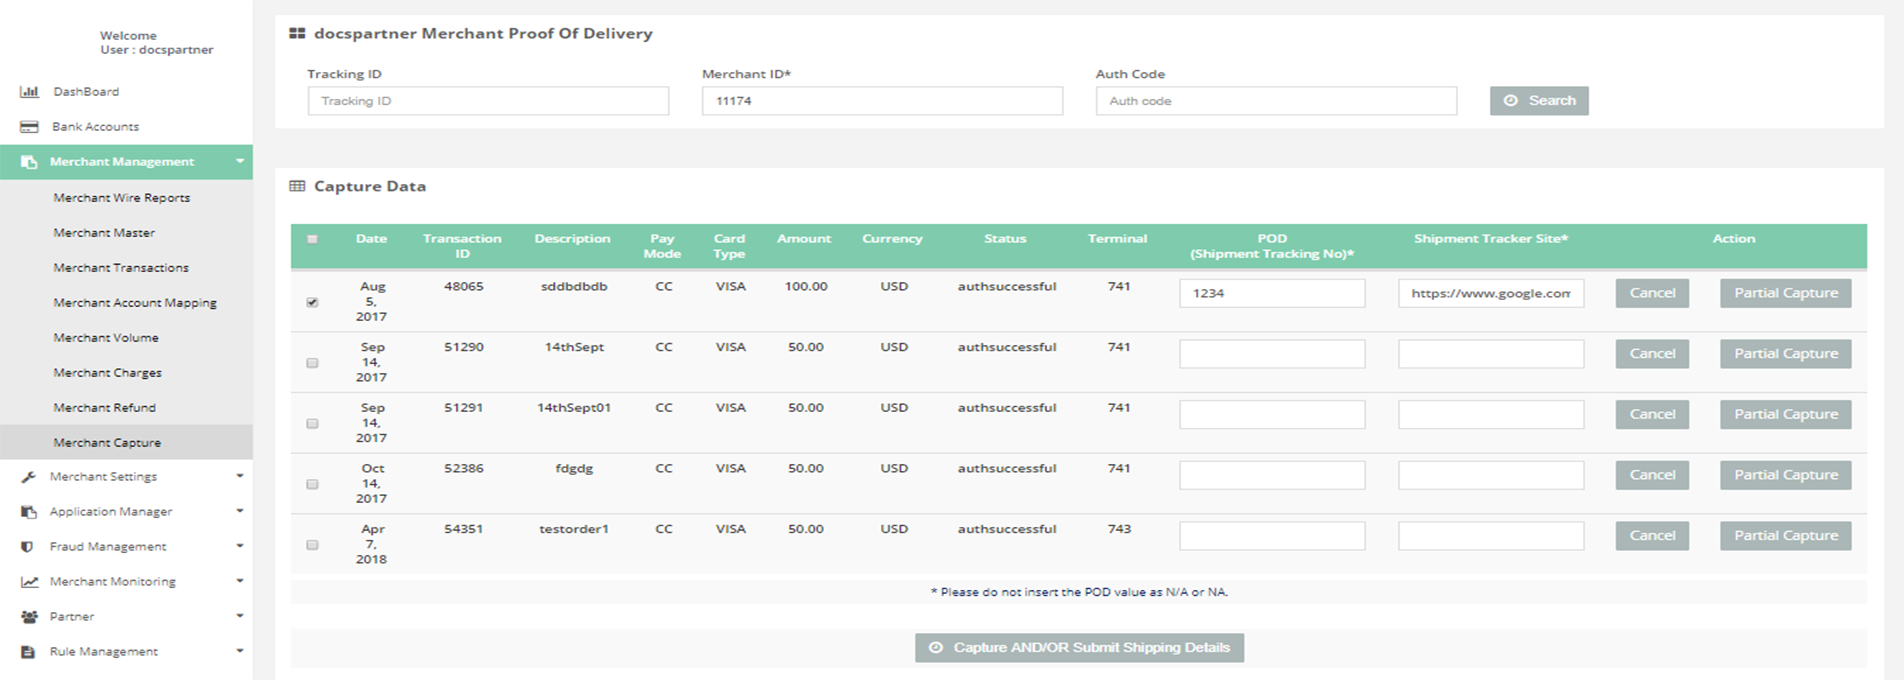Image resolution: width=1904 pixels, height=680 pixels.
Task: Click the Merchant Settings wrench icon
Action: (29, 477)
